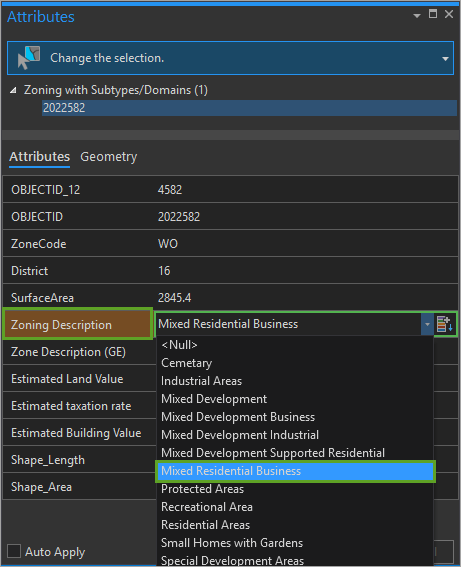
Task: Click the Estimated taxation rate field label
Action: pyautogui.click(x=71, y=406)
